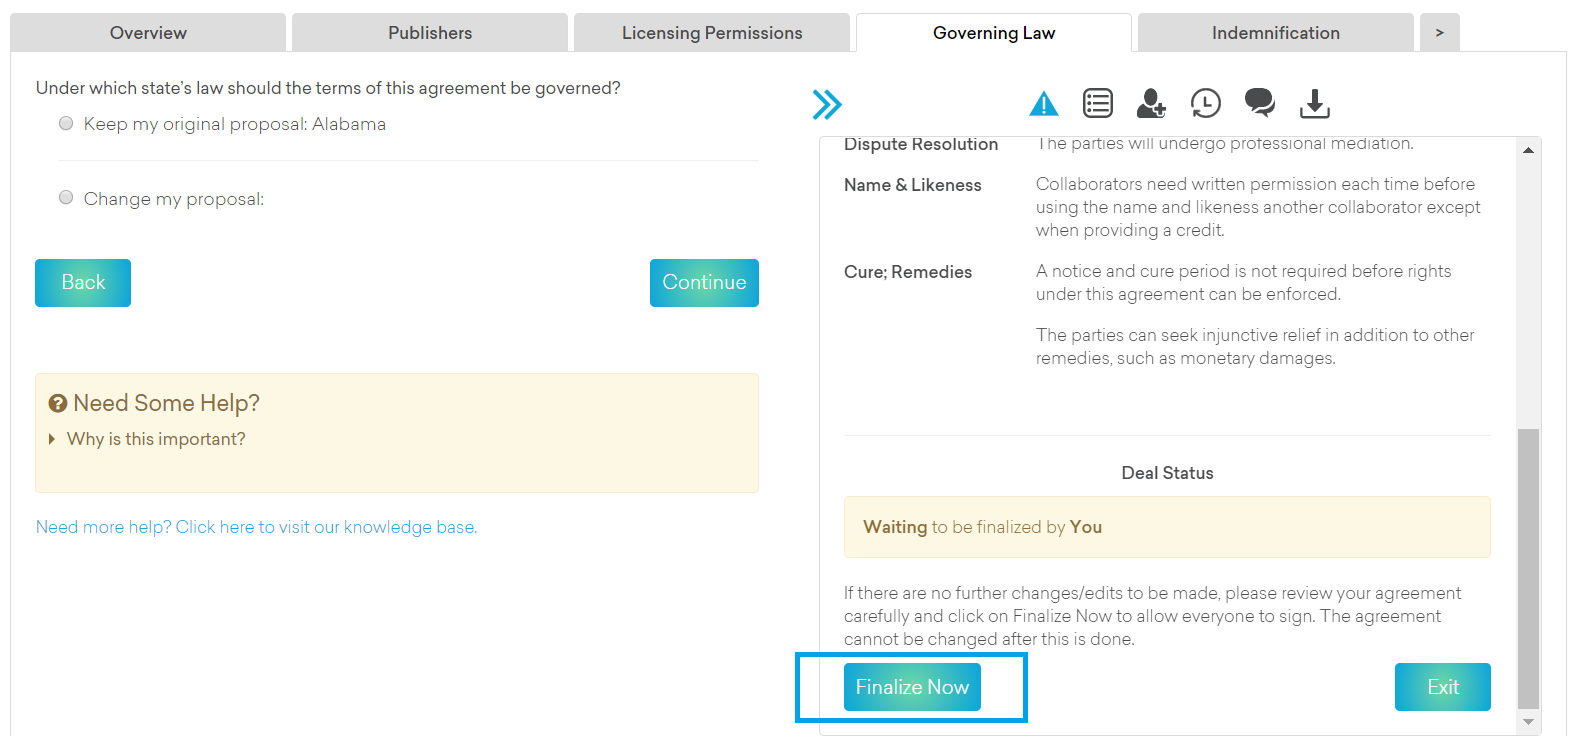Open the agreement summary list icon
This screenshot has width=1579, height=736.
1097,103
